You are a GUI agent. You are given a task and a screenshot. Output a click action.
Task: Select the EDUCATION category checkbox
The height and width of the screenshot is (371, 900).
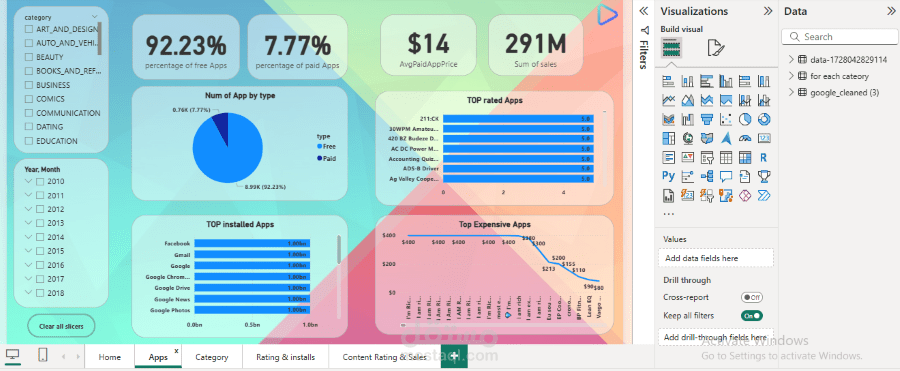(x=28, y=141)
